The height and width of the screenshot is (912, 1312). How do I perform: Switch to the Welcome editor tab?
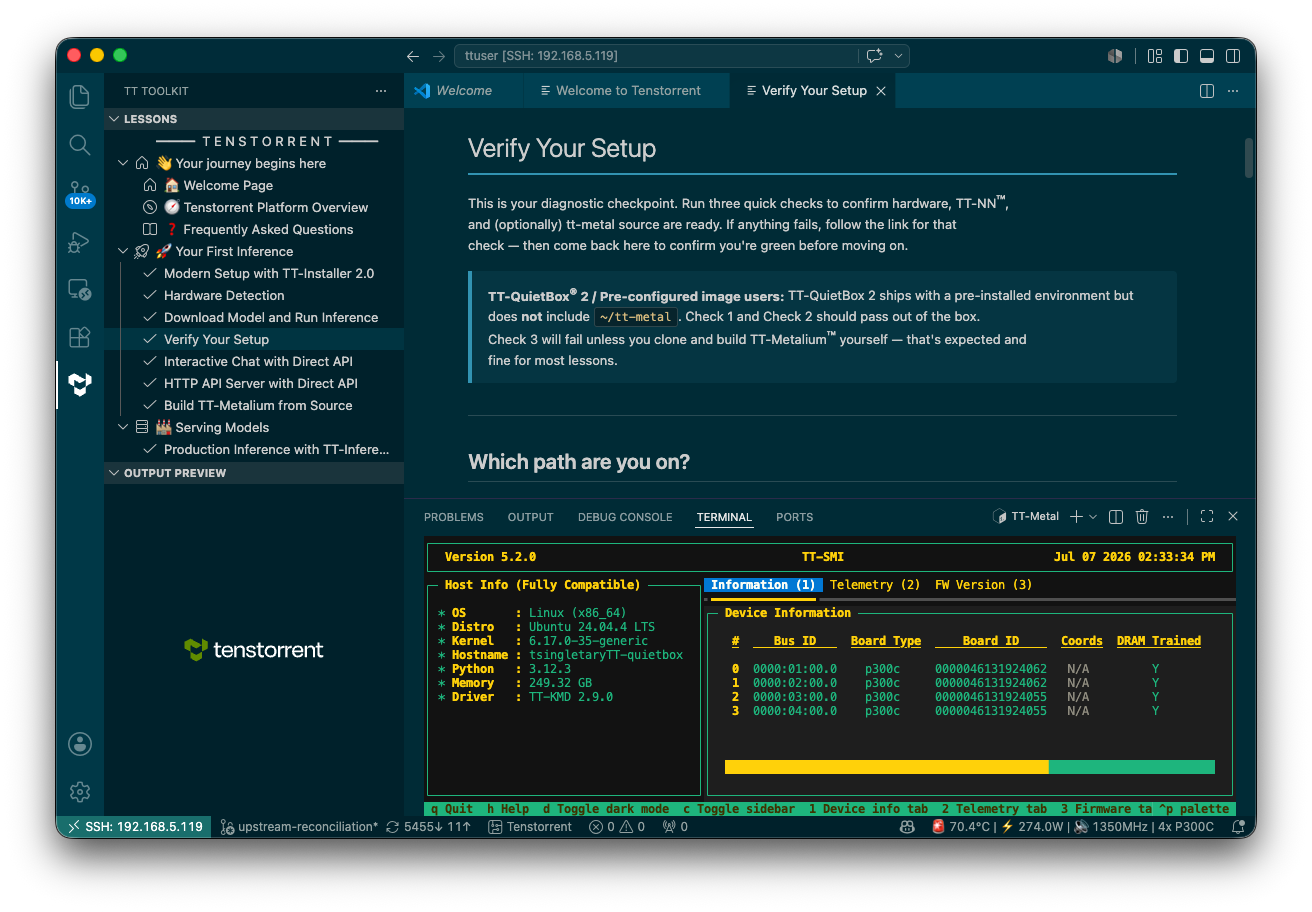tap(464, 91)
